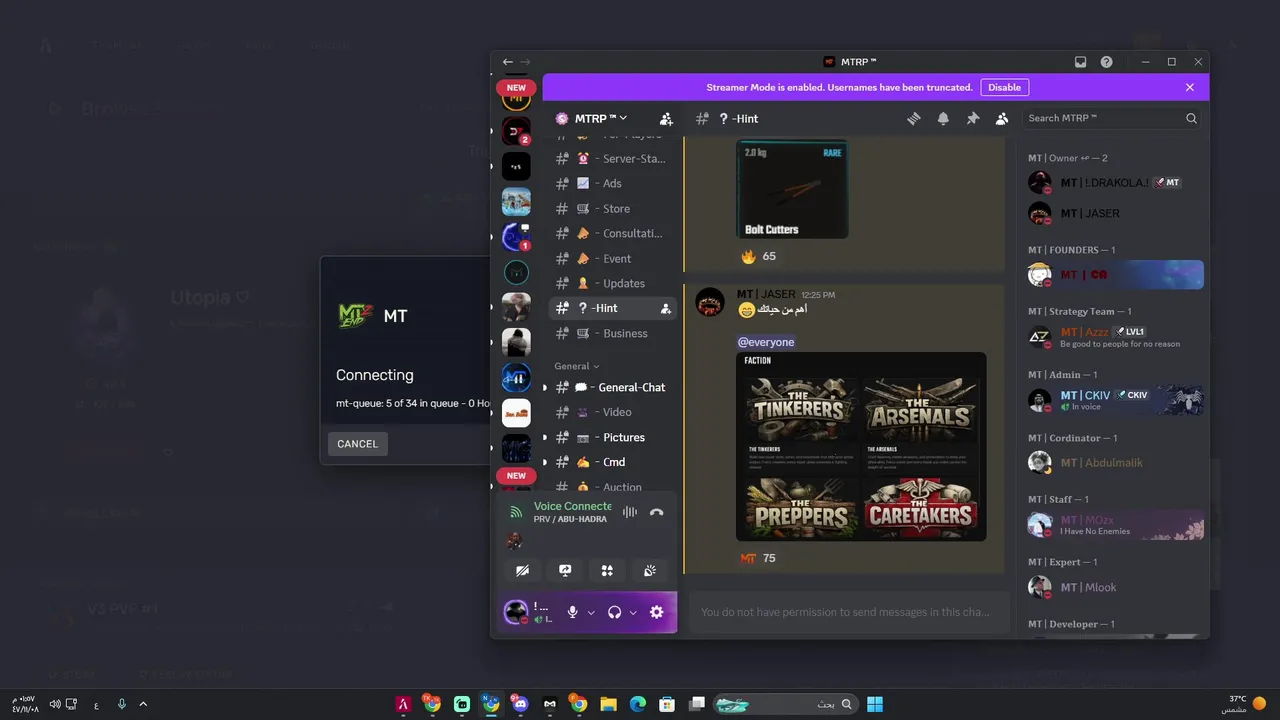Toggle the camera on in voice panel
The width and height of the screenshot is (1280, 720).
pyautogui.click(x=523, y=570)
